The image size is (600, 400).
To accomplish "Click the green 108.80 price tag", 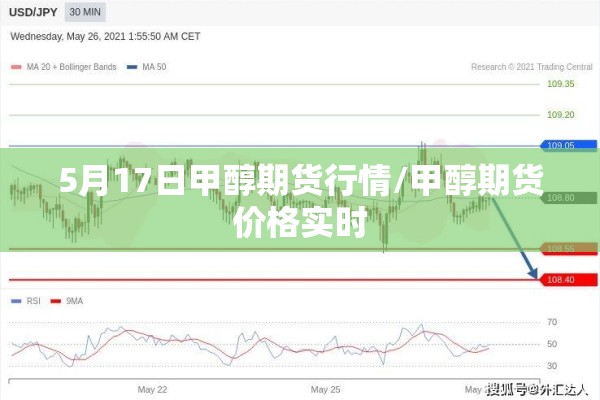I will coord(569,198).
